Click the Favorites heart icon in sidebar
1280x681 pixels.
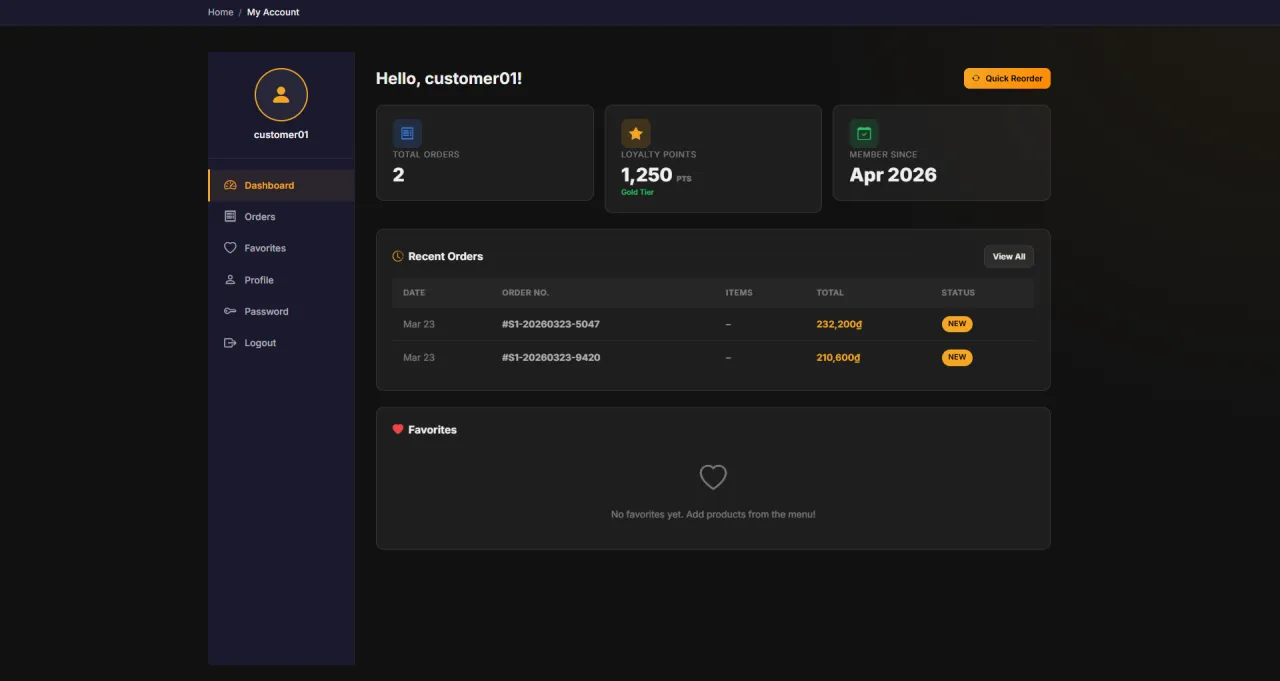(230, 248)
